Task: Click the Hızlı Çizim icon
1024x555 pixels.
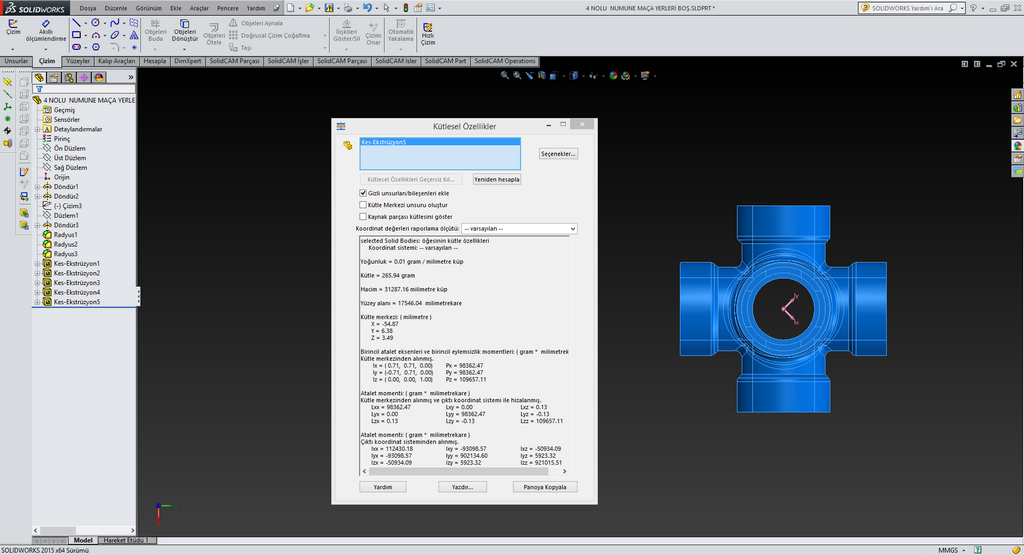Action: pyautogui.click(x=428, y=29)
